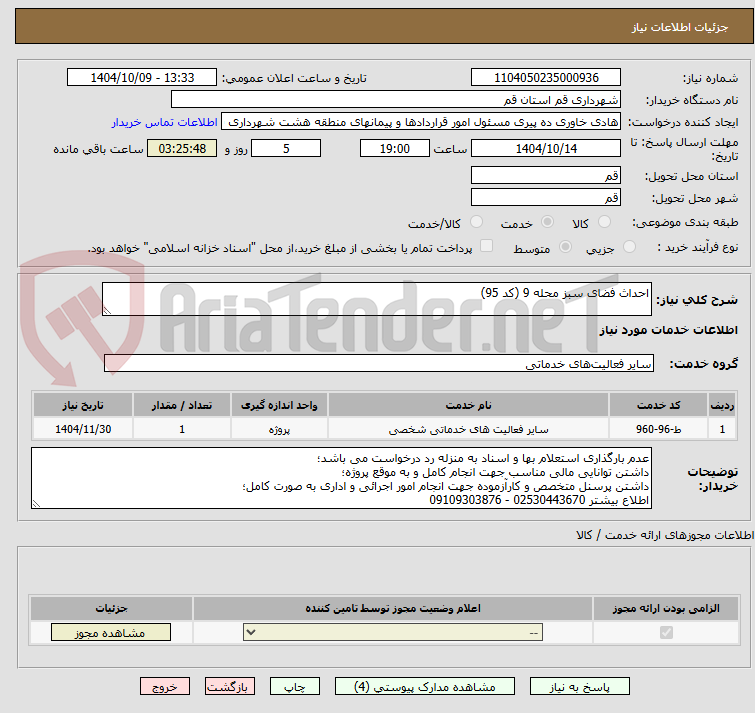Select the کالا radio button
755x713 pixels.
(x=604, y=222)
